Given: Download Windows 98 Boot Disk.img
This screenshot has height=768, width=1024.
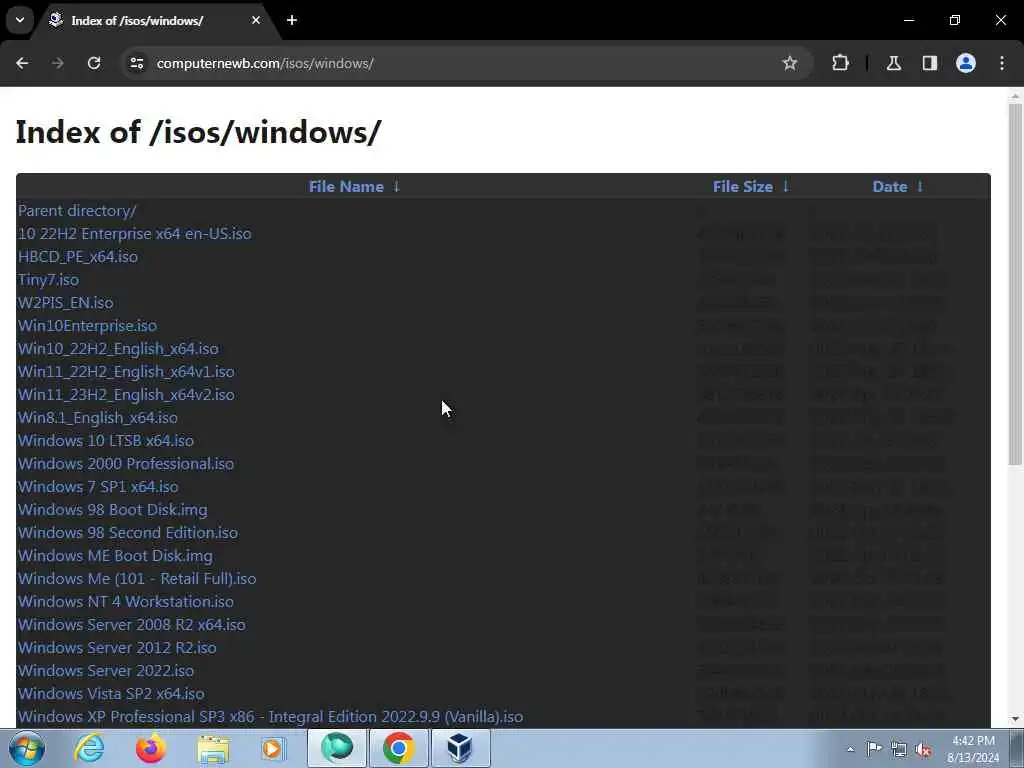Looking at the screenshot, I should [x=112, y=509].
